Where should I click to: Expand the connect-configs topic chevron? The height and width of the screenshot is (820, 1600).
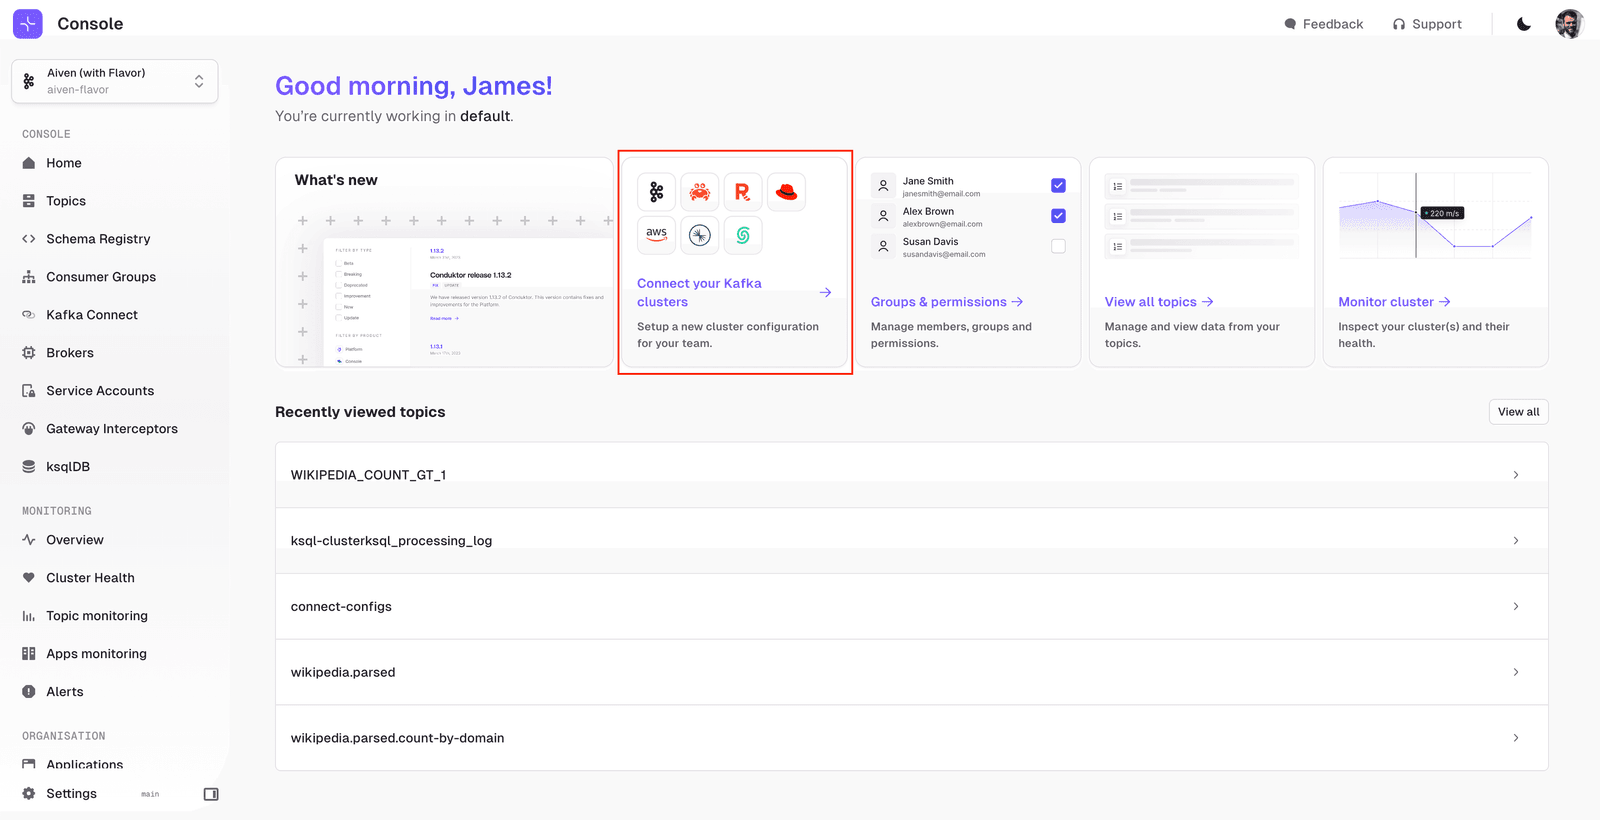coord(1515,607)
